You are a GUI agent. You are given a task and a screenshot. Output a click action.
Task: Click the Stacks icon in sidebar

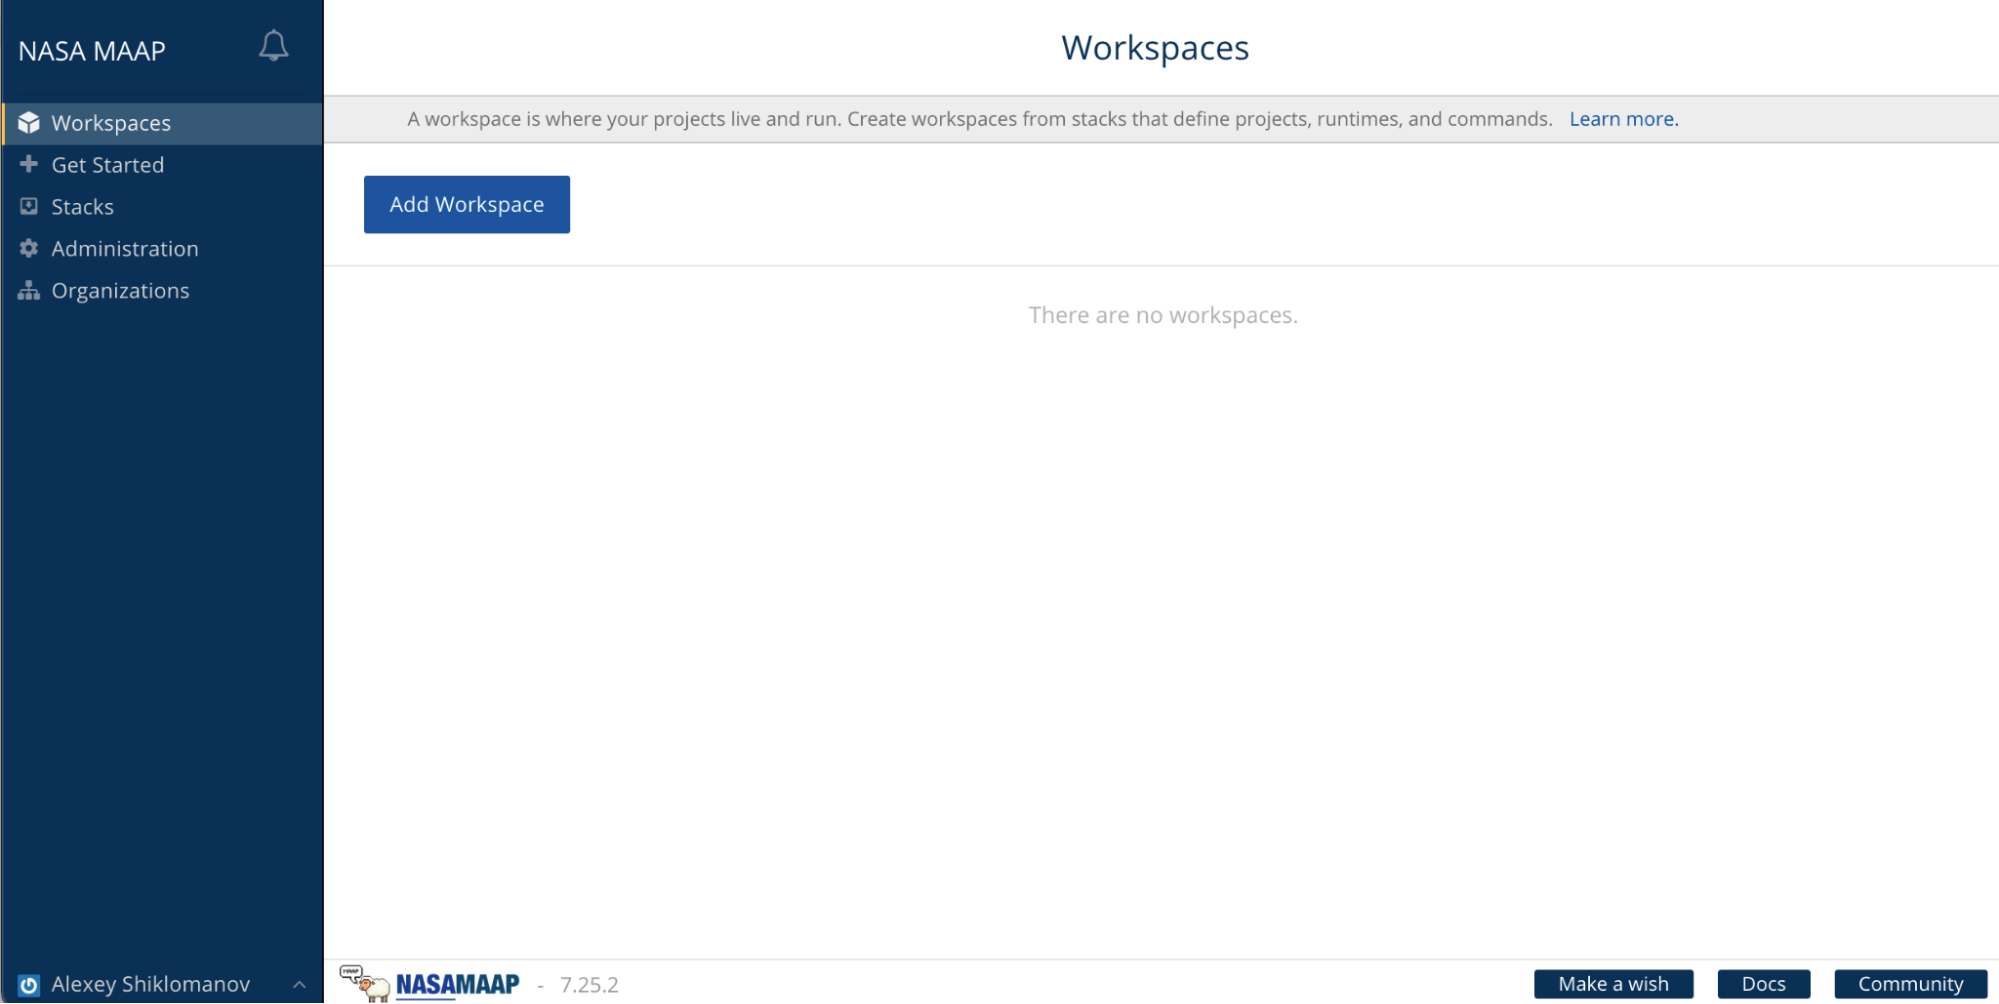coord(29,206)
